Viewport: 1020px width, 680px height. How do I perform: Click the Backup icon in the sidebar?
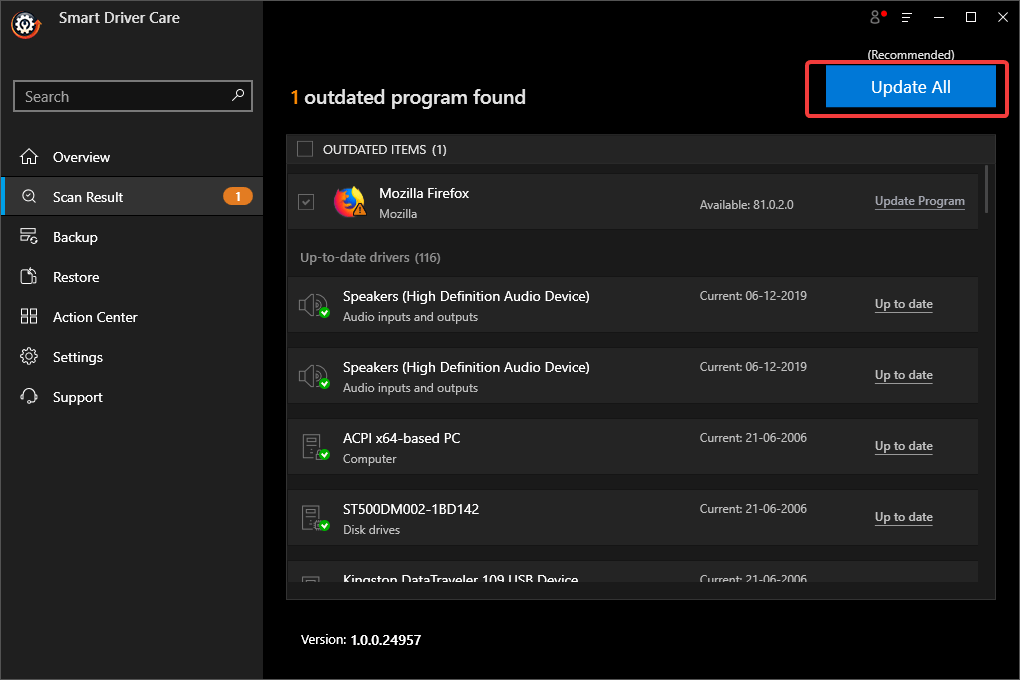click(29, 236)
